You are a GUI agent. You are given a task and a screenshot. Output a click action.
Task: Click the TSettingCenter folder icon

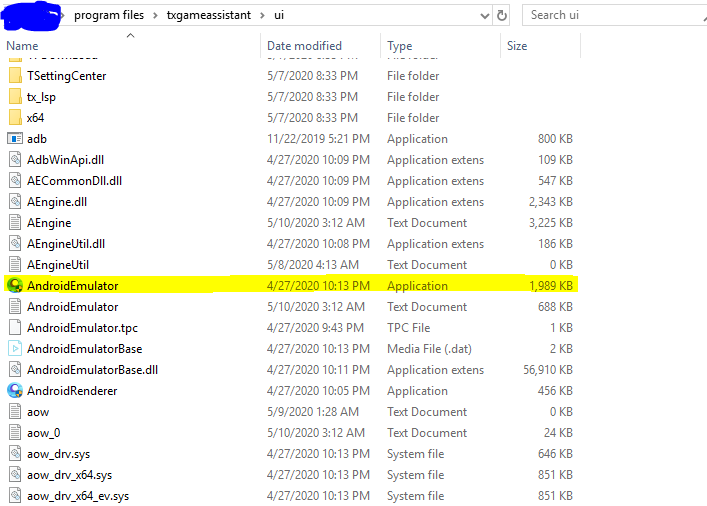[x=15, y=75]
